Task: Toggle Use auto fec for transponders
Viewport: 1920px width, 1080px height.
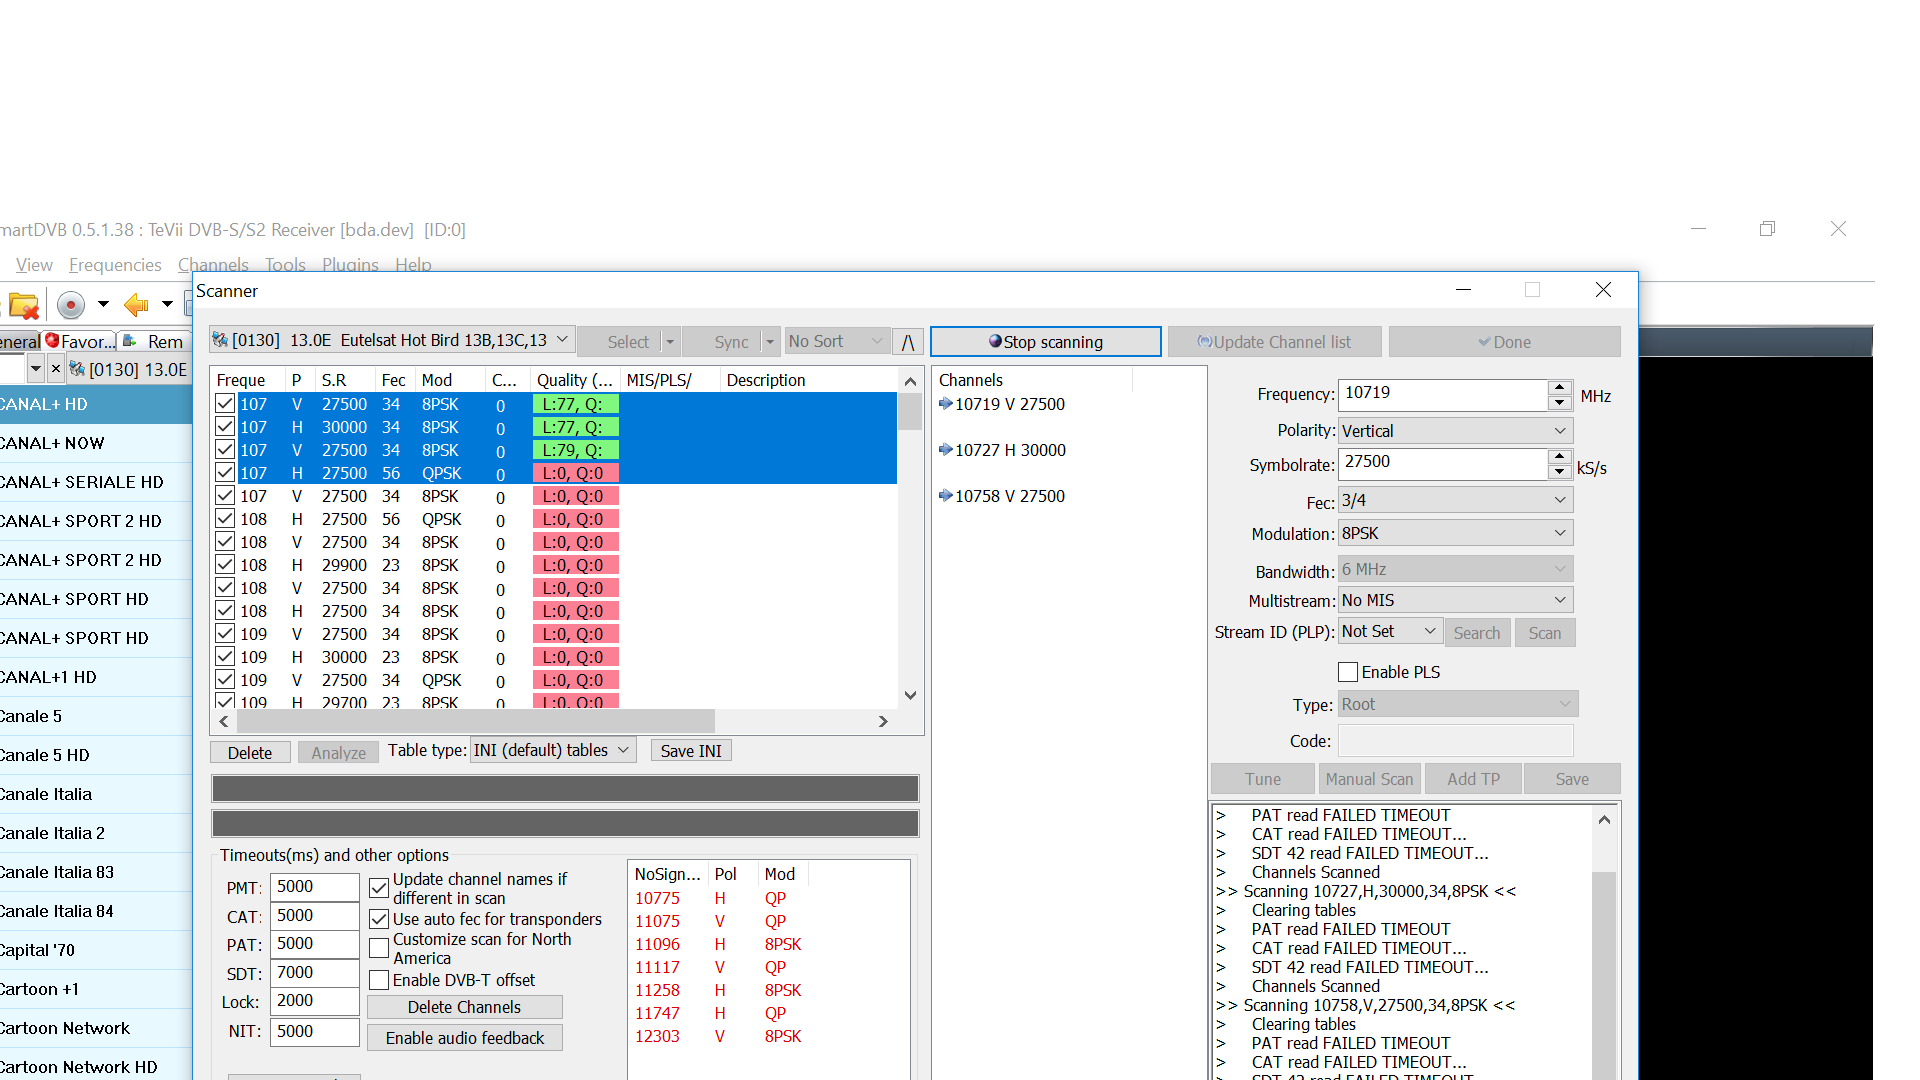Action: (x=379, y=919)
